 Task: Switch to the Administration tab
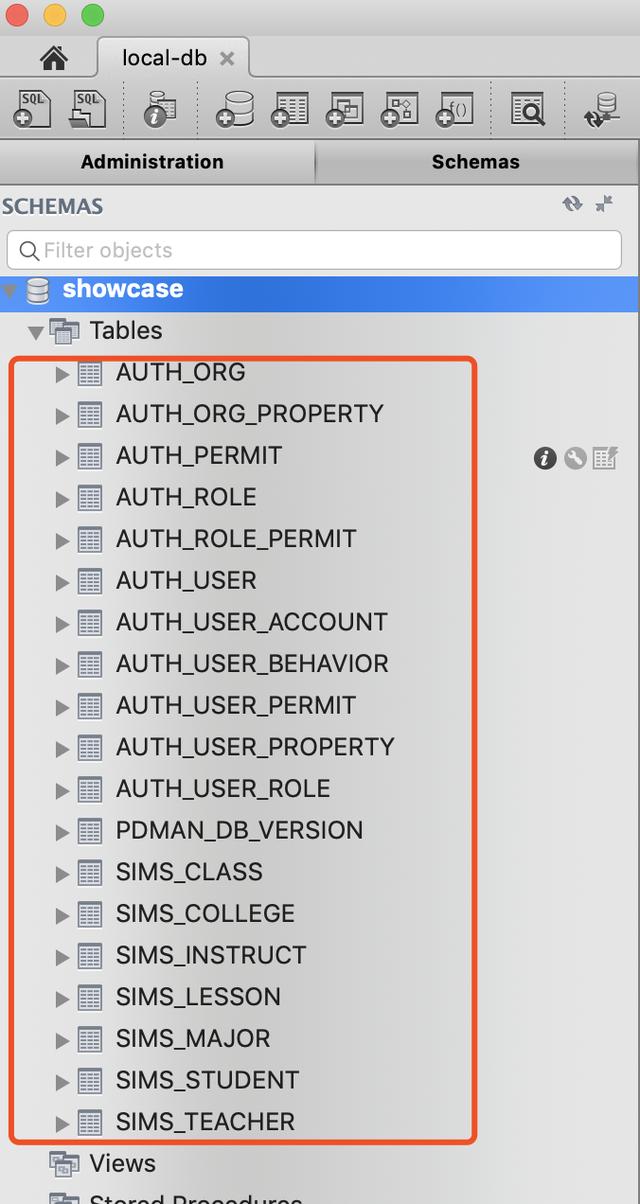click(152, 162)
